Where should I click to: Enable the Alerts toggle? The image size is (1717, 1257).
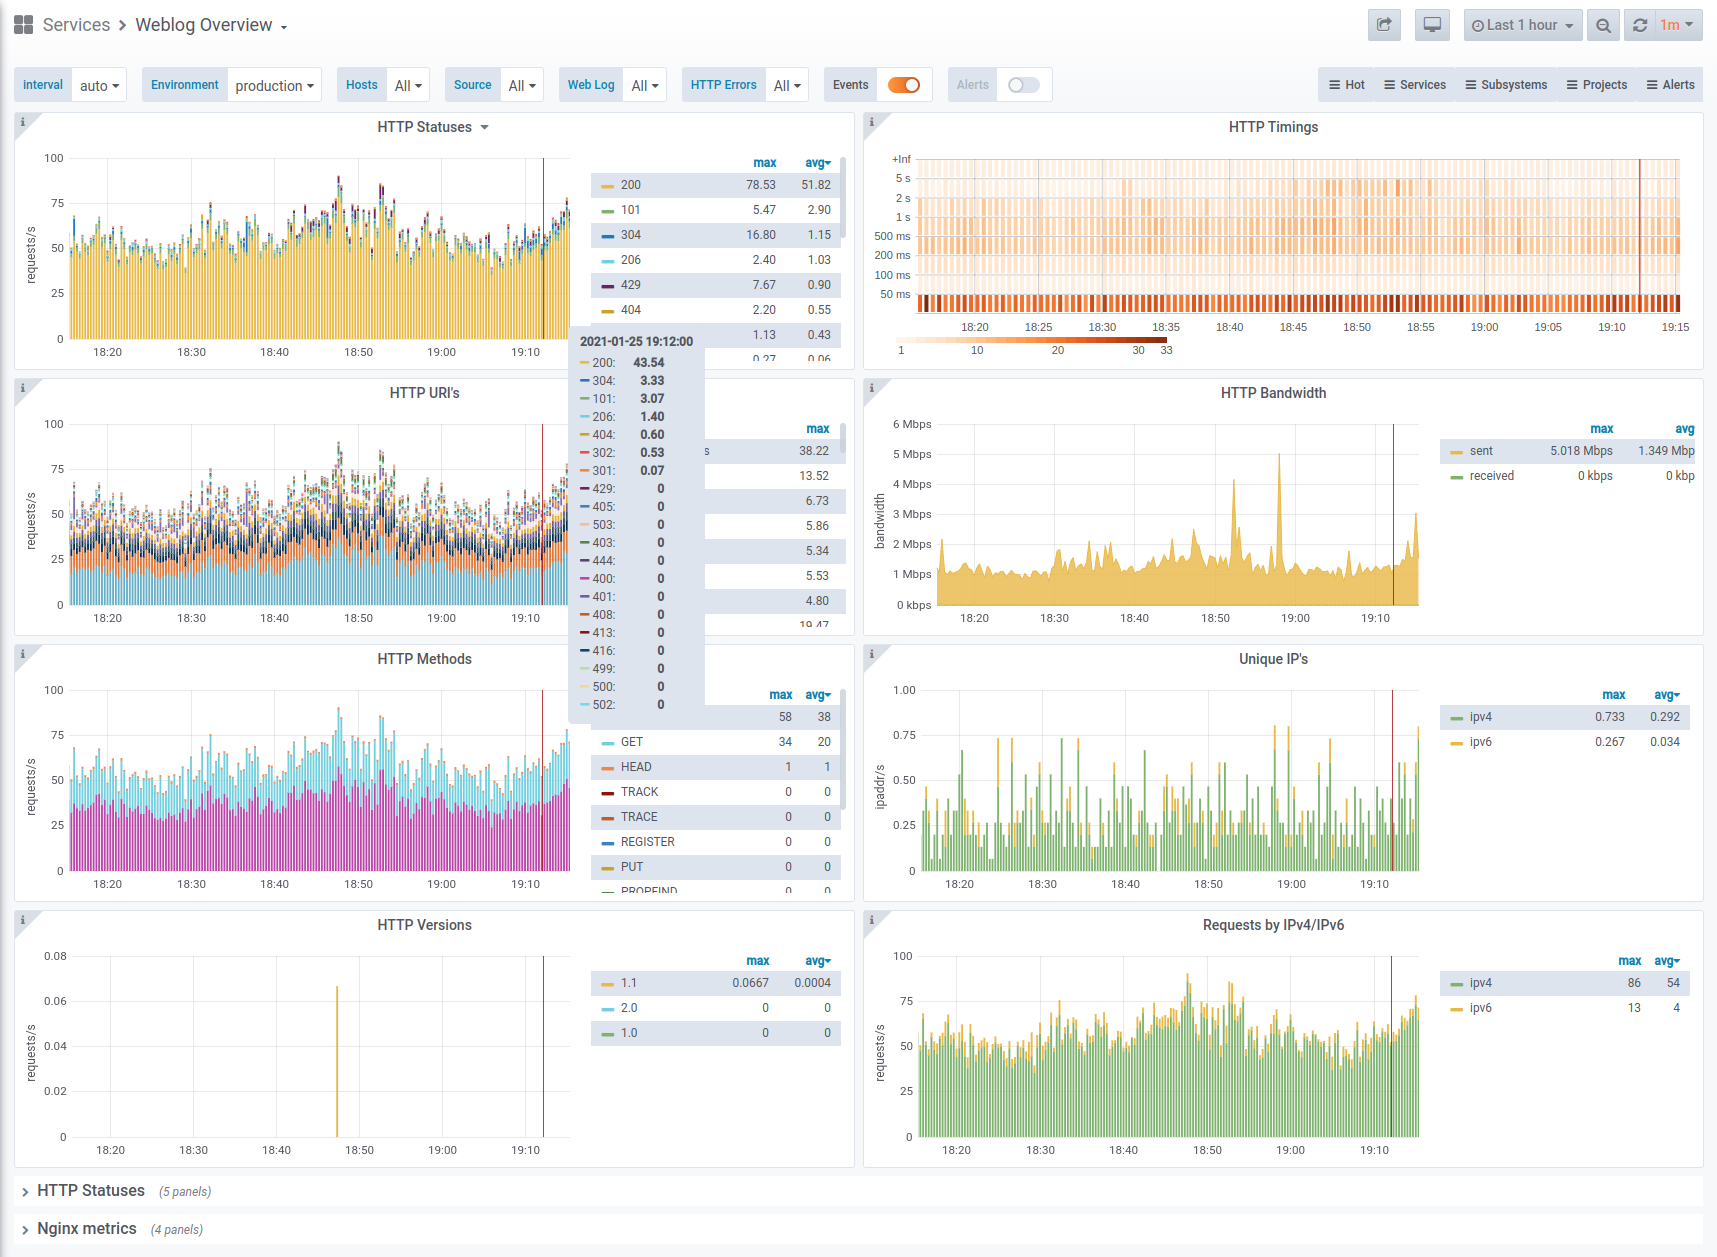[1023, 85]
